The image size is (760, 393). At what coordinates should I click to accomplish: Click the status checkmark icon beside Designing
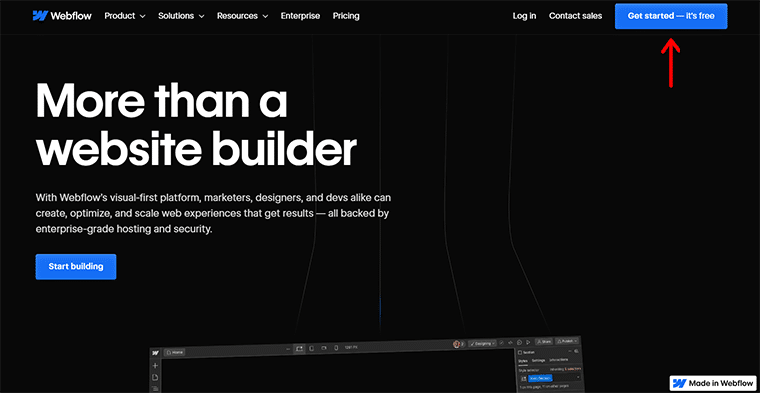point(502,343)
